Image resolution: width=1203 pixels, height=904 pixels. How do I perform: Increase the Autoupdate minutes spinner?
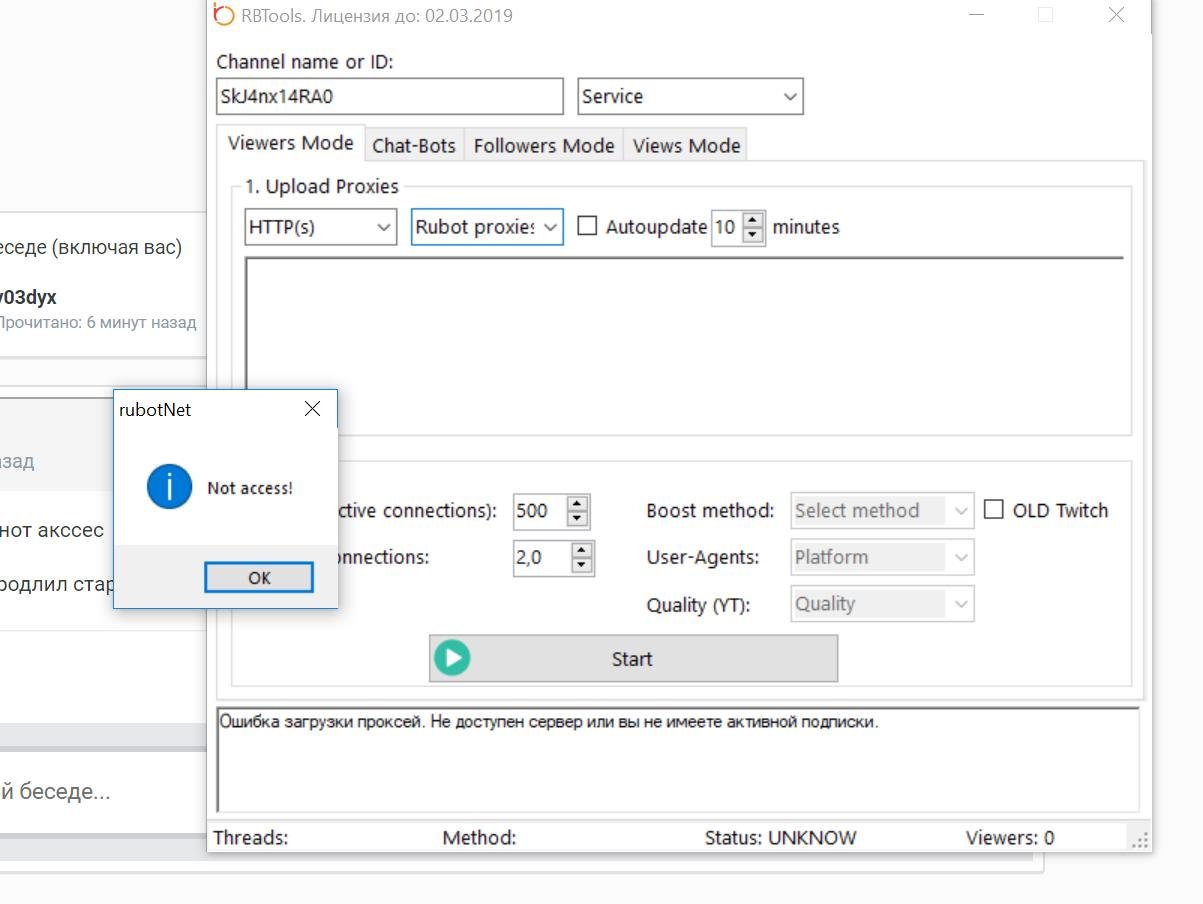click(x=754, y=220)
